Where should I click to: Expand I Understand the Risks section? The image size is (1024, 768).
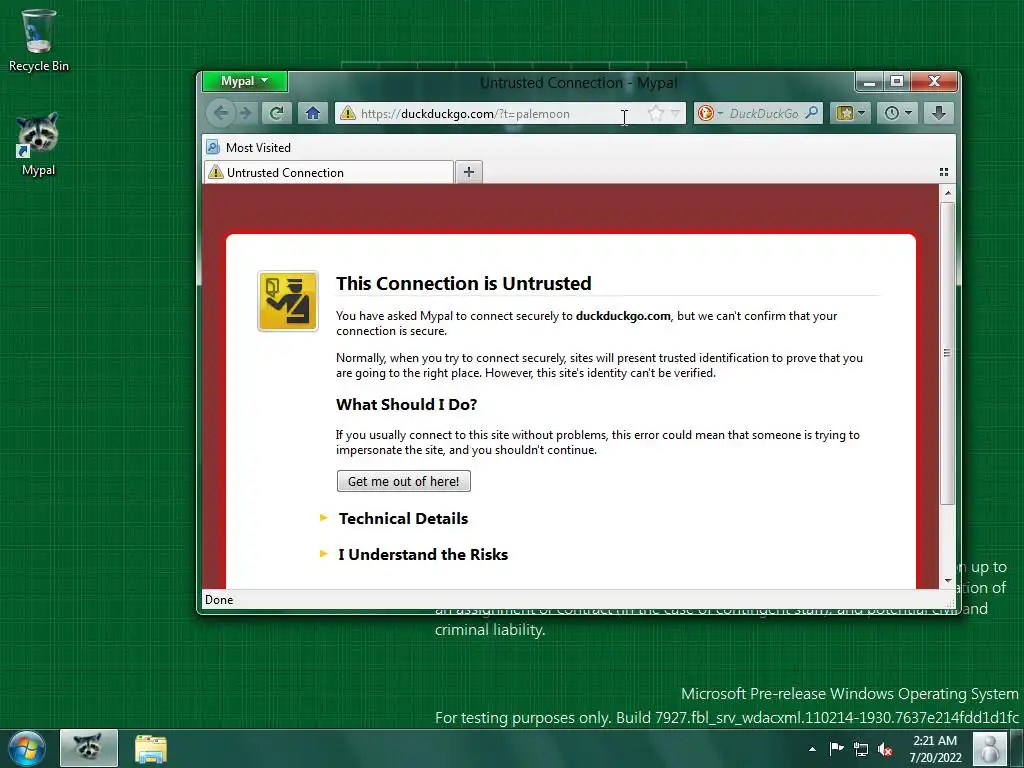click(423, 554)
